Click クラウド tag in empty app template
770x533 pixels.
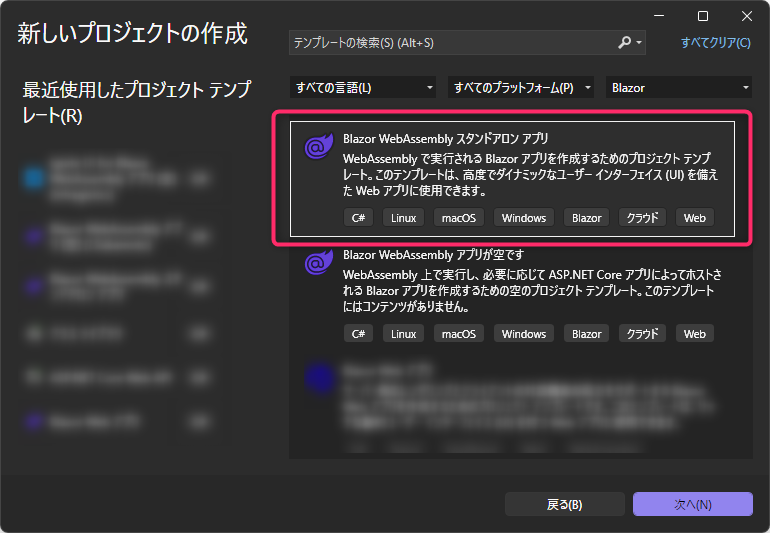[x=642, y=334]
